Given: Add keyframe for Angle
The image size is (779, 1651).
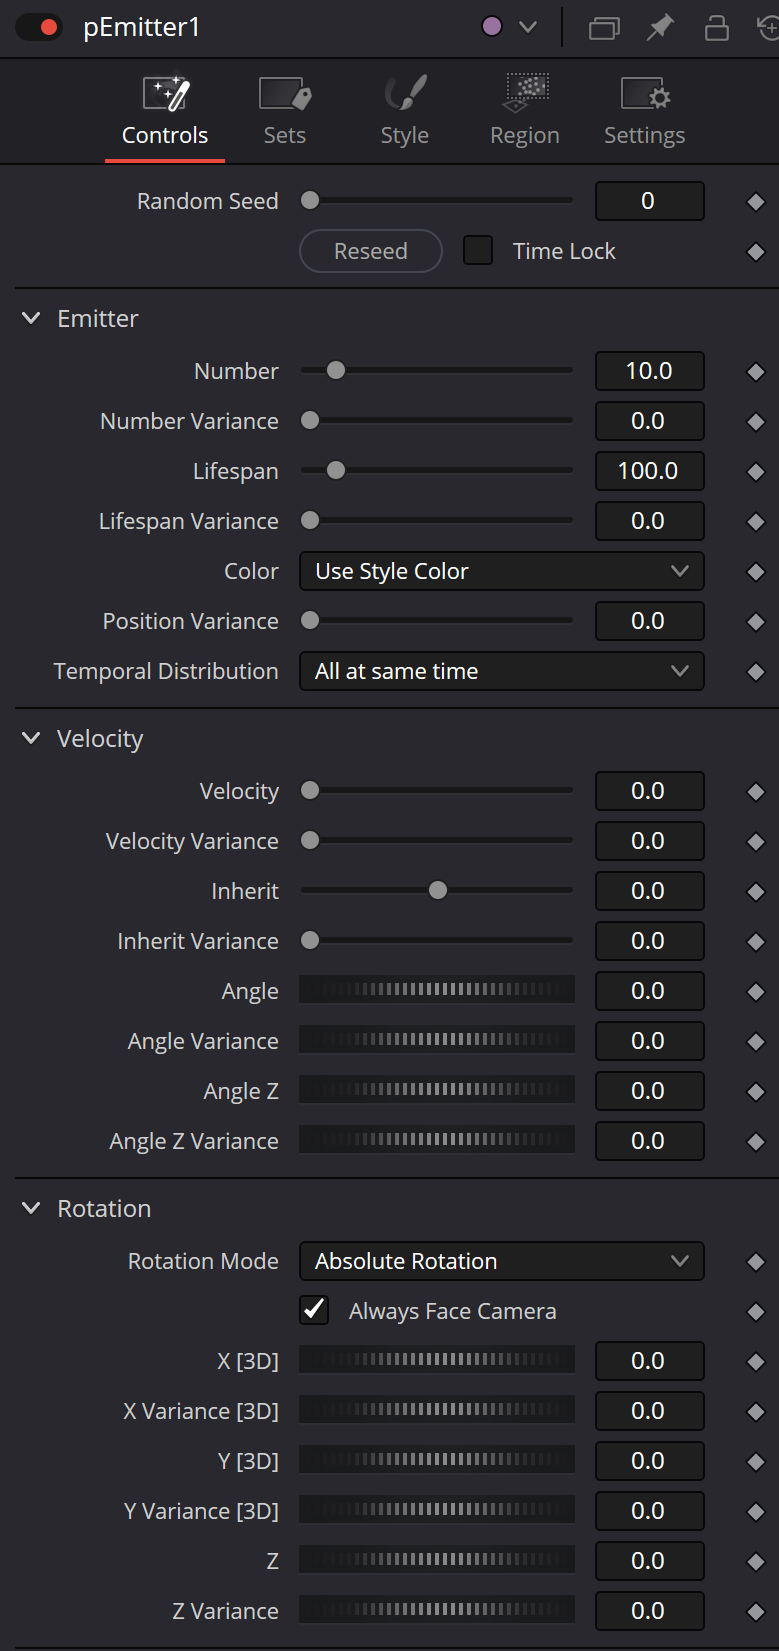Looking at the screenshot, I should coord(756,992).
